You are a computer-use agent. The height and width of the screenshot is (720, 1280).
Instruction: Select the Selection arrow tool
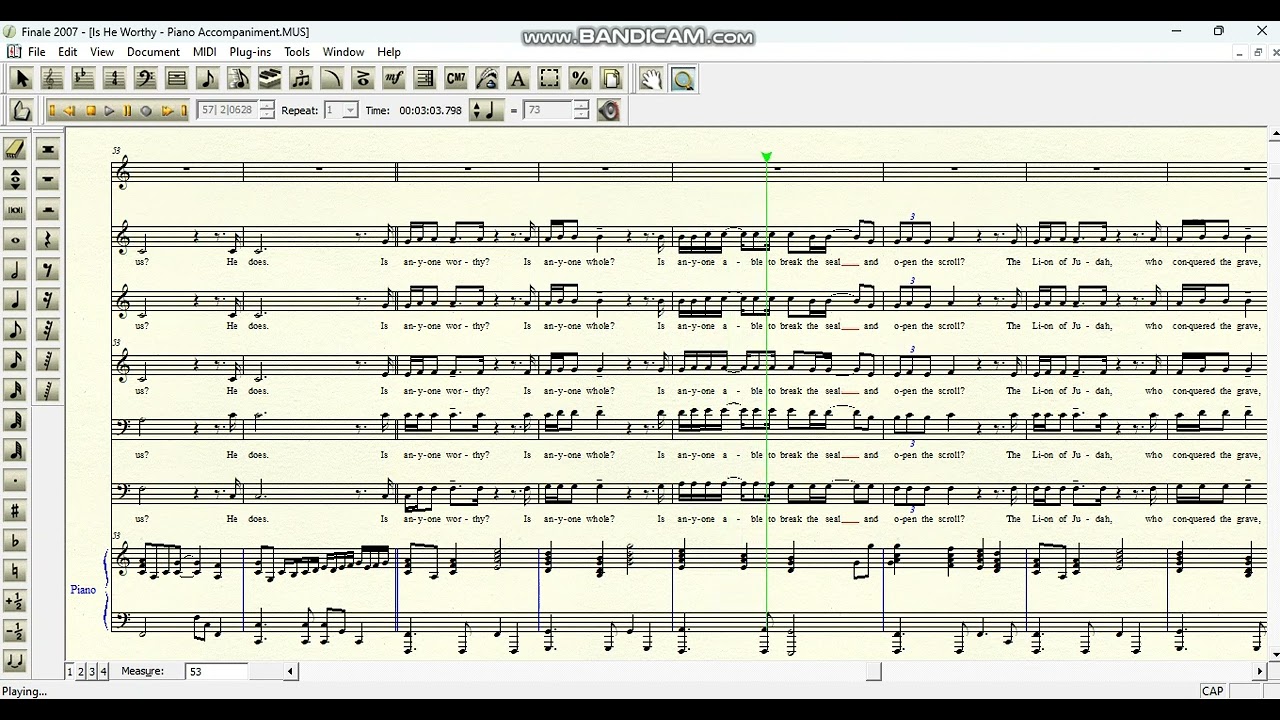pos(21,79)
